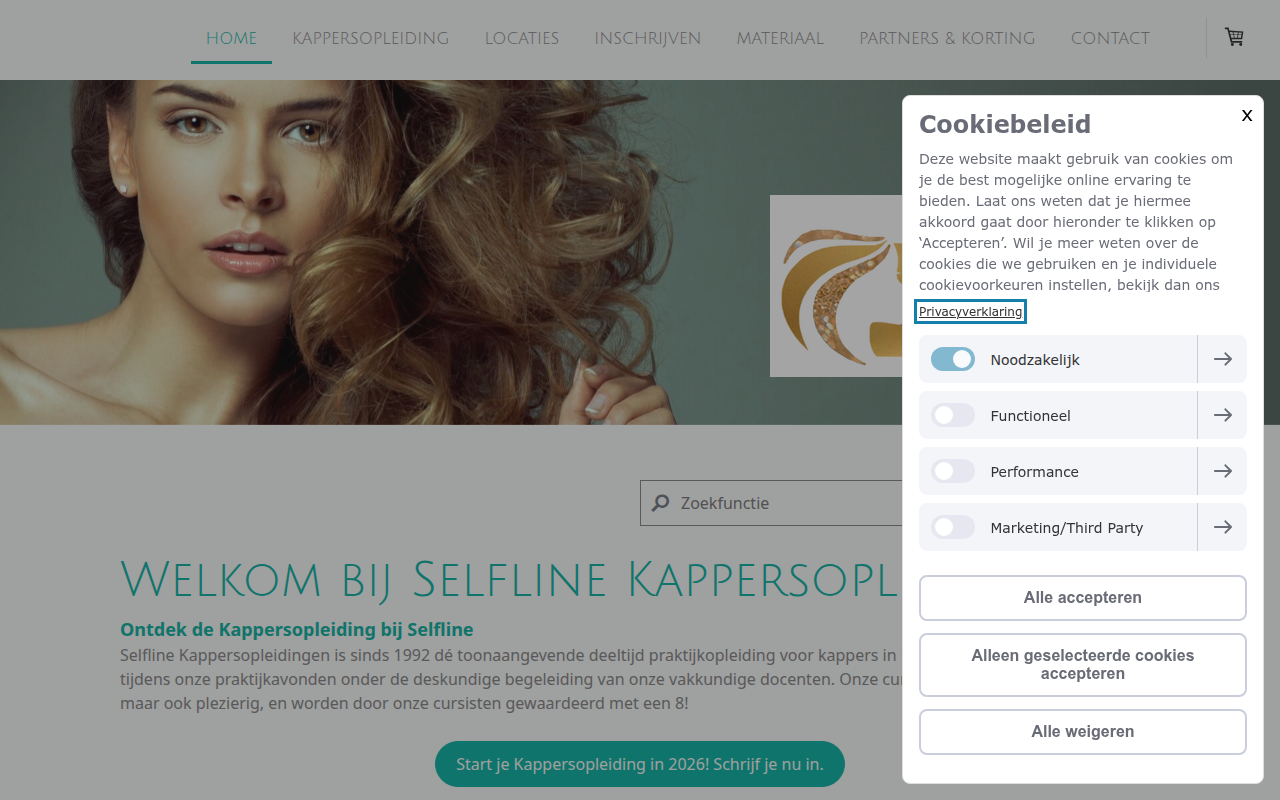Open the Privacyverklaring link

[x=971, y=312]
